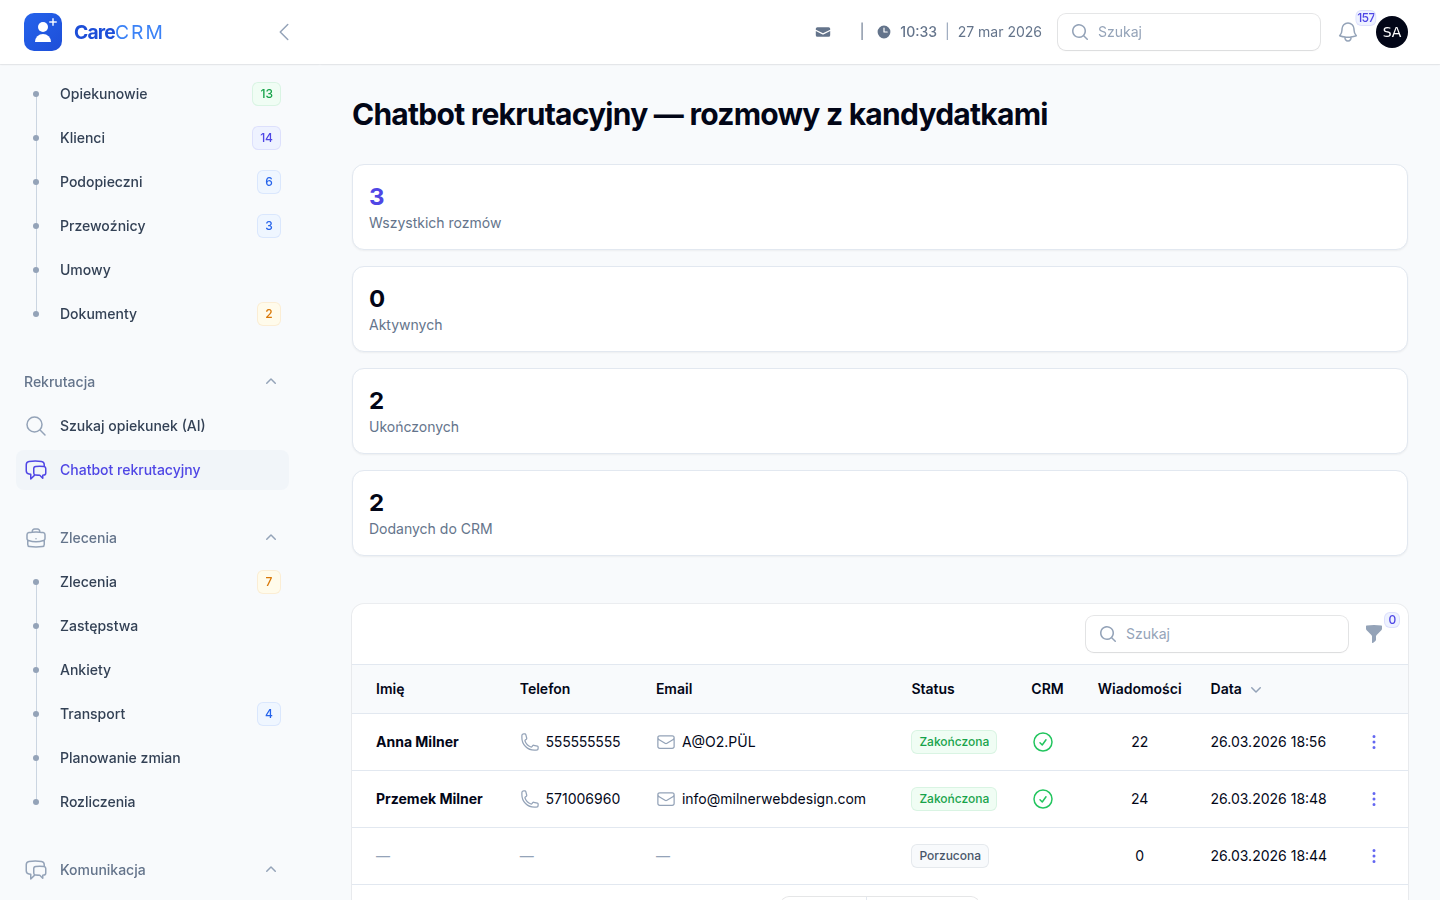This screenshot has height=900, width=1440.
Task: Open the messages envelope icon in top bar
Action: click(x=822, y=31)
